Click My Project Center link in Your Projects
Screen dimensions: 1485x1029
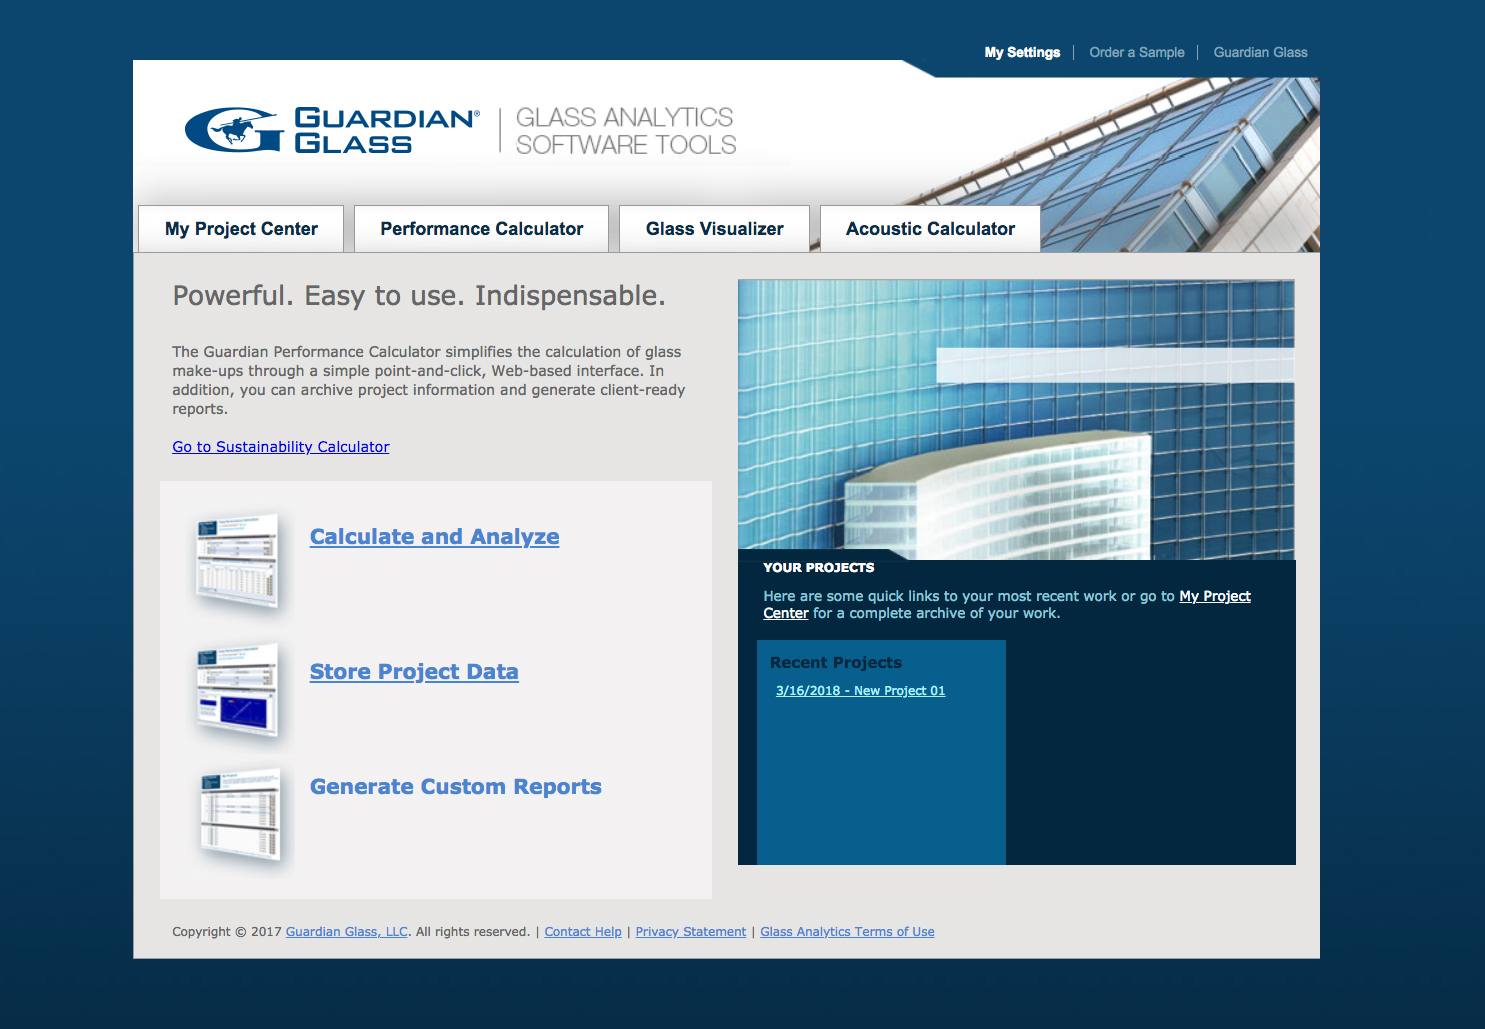point(1214,596)
